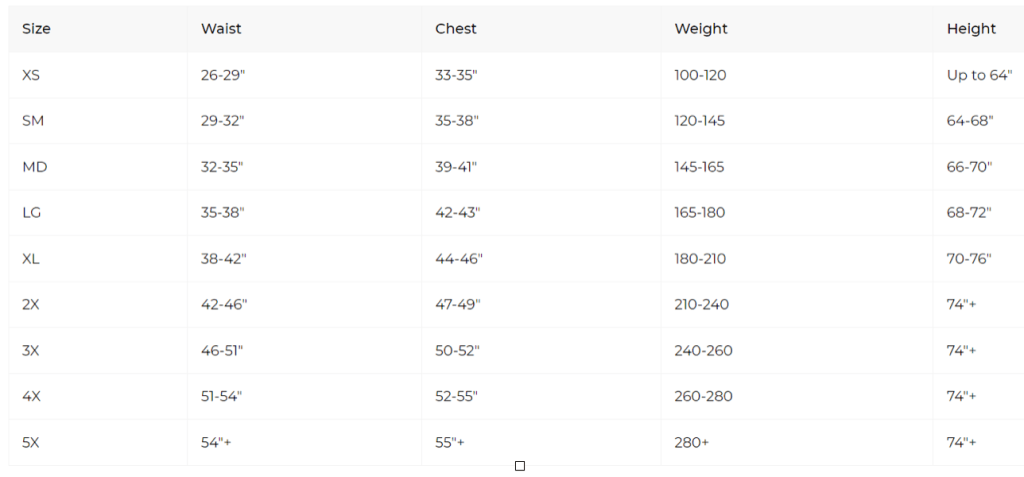
Task: Click the 100-120 weight cell
Action: [x=700, y=75]
